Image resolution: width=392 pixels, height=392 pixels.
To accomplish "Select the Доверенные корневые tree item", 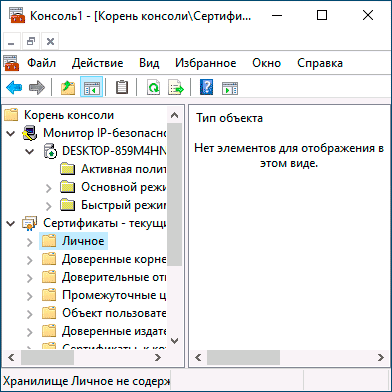I will coord(114,259).
